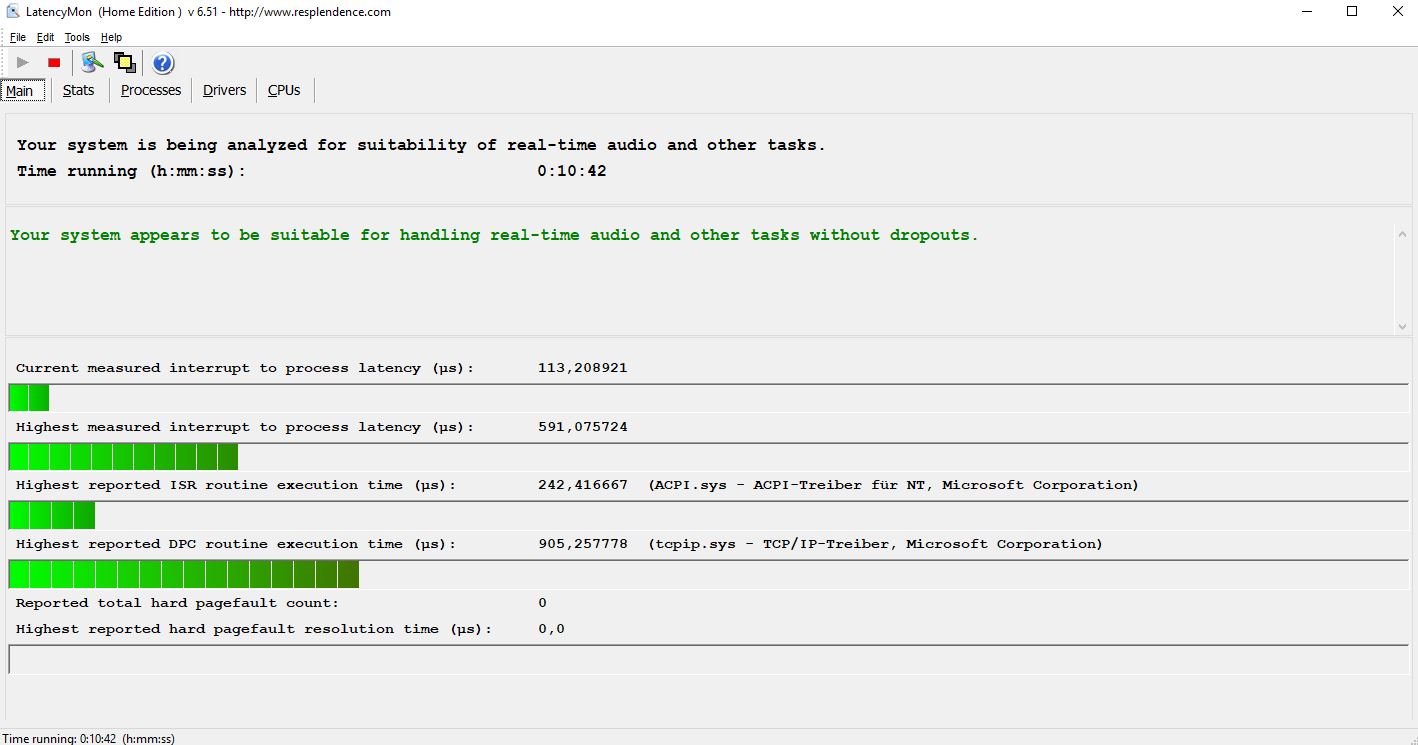Open the Tools menu
The image size is (1418, 745).
pos(77,37)
